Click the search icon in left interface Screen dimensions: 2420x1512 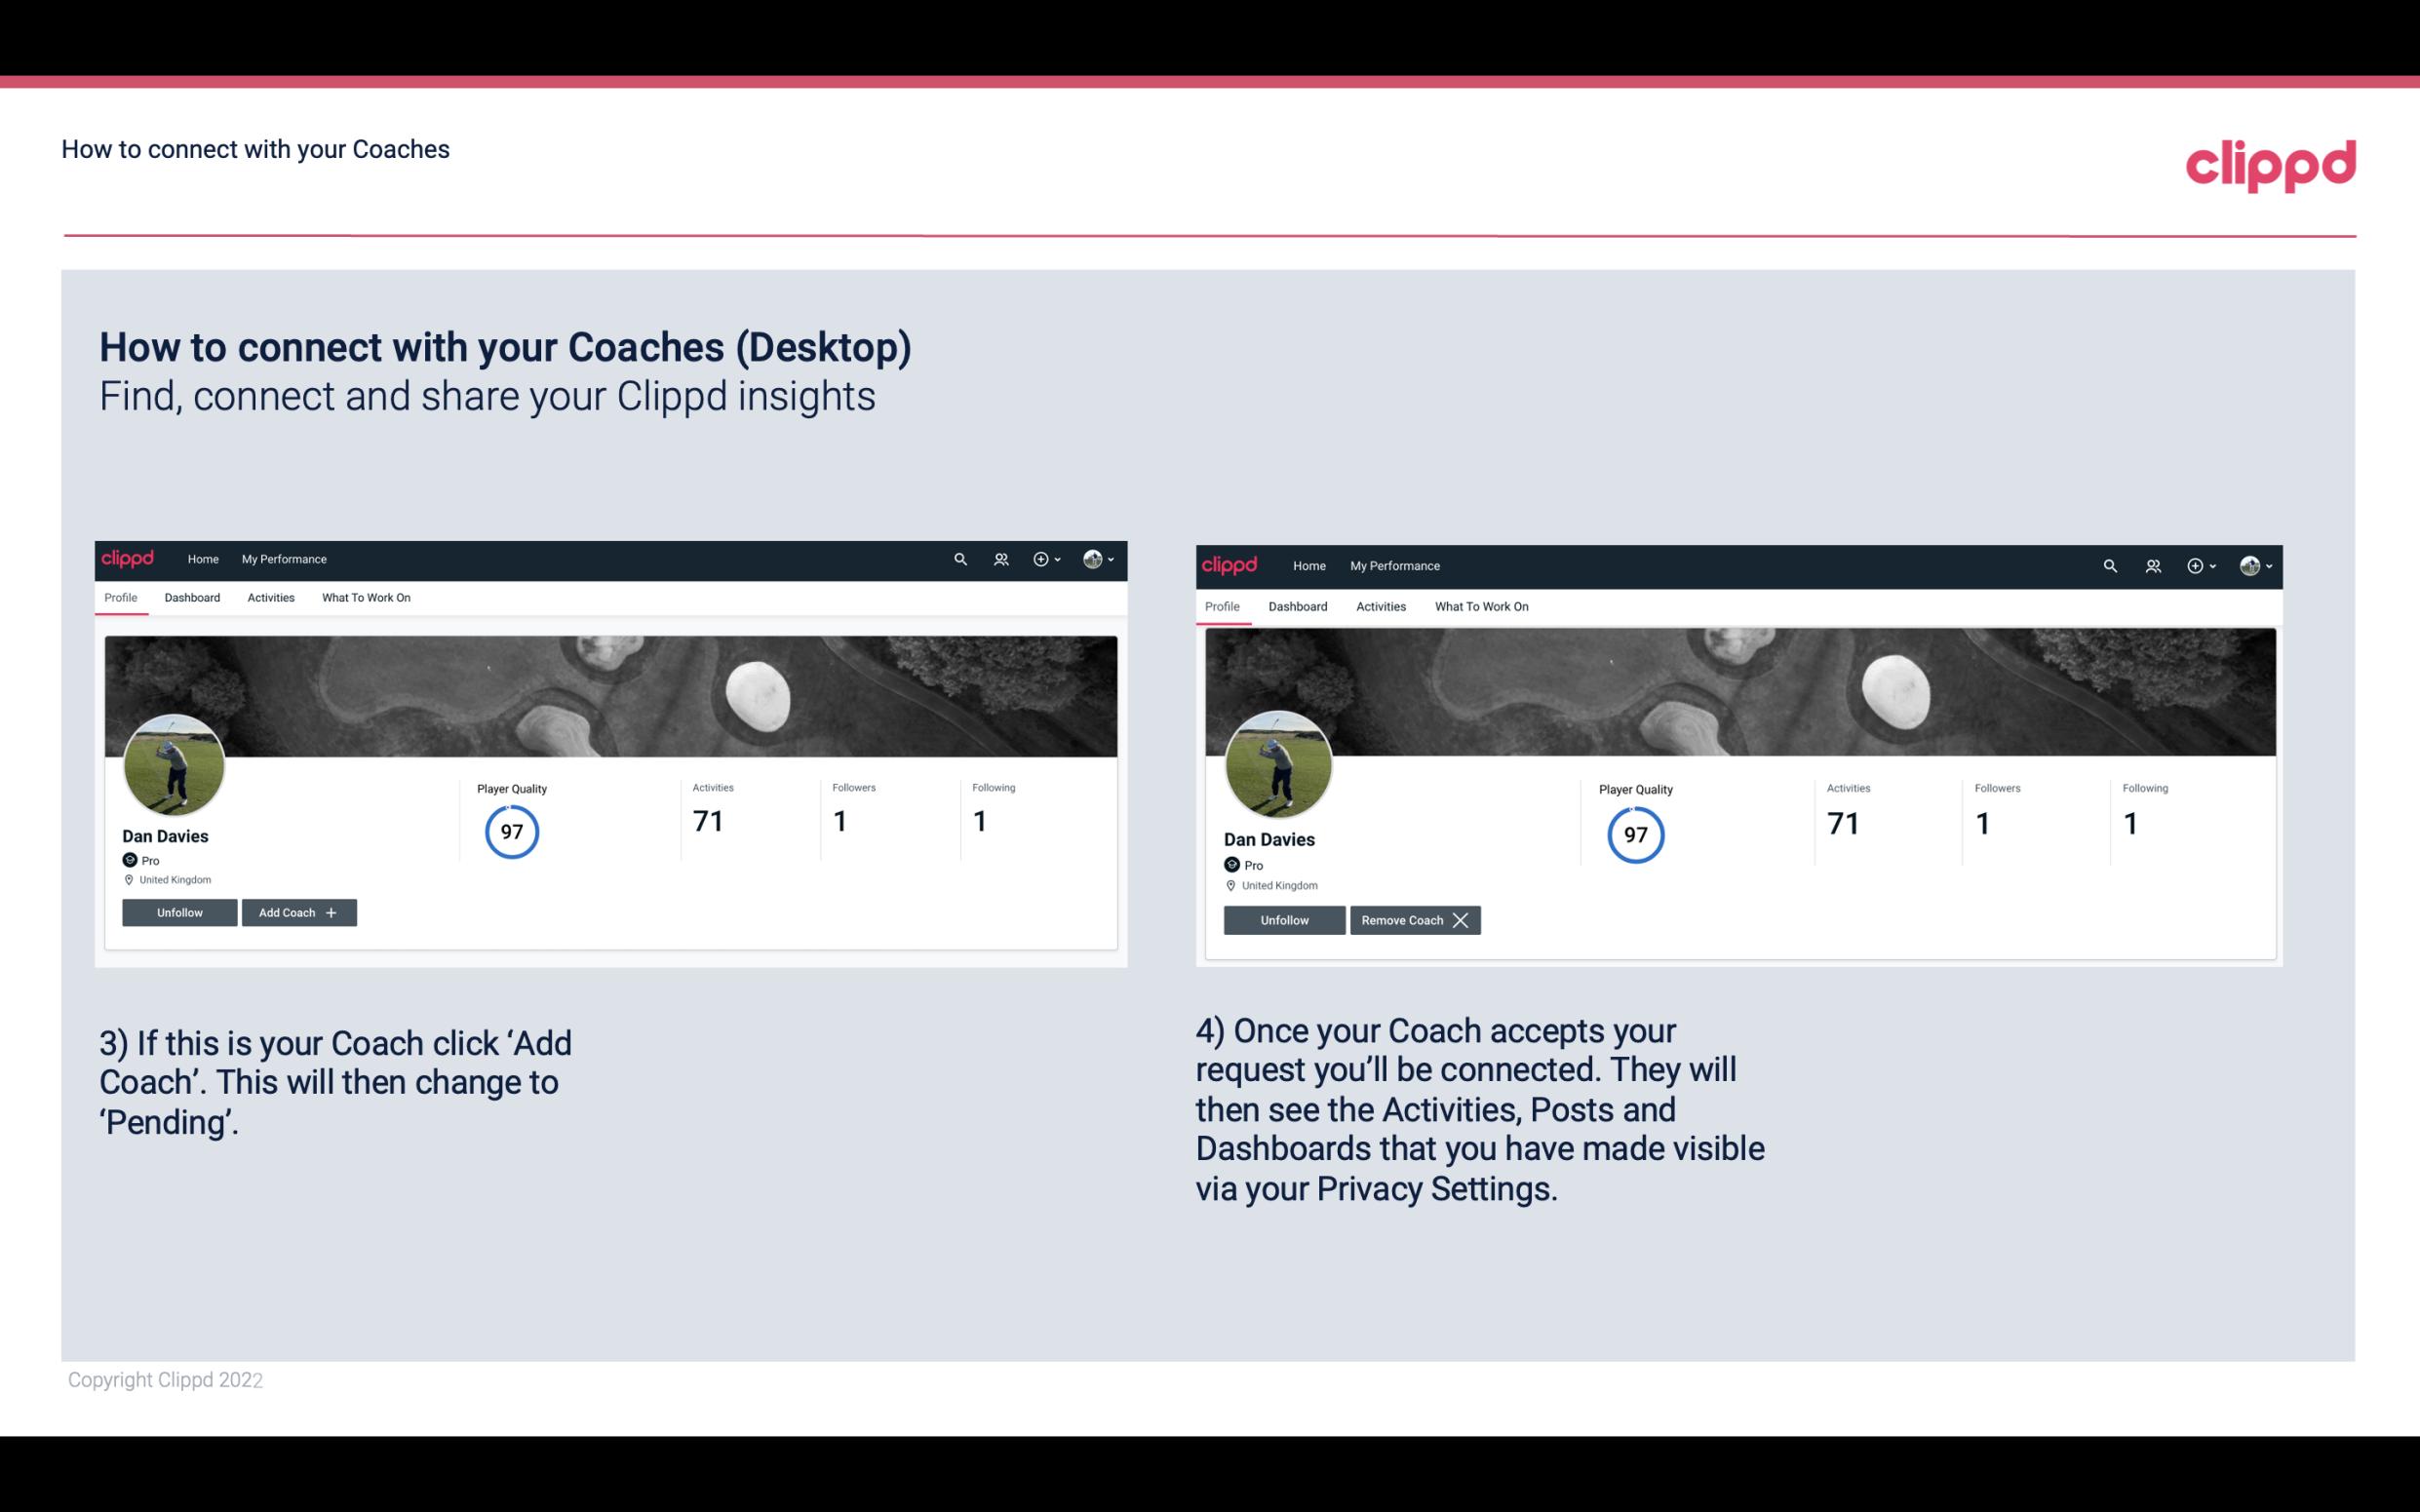point(961,558)
